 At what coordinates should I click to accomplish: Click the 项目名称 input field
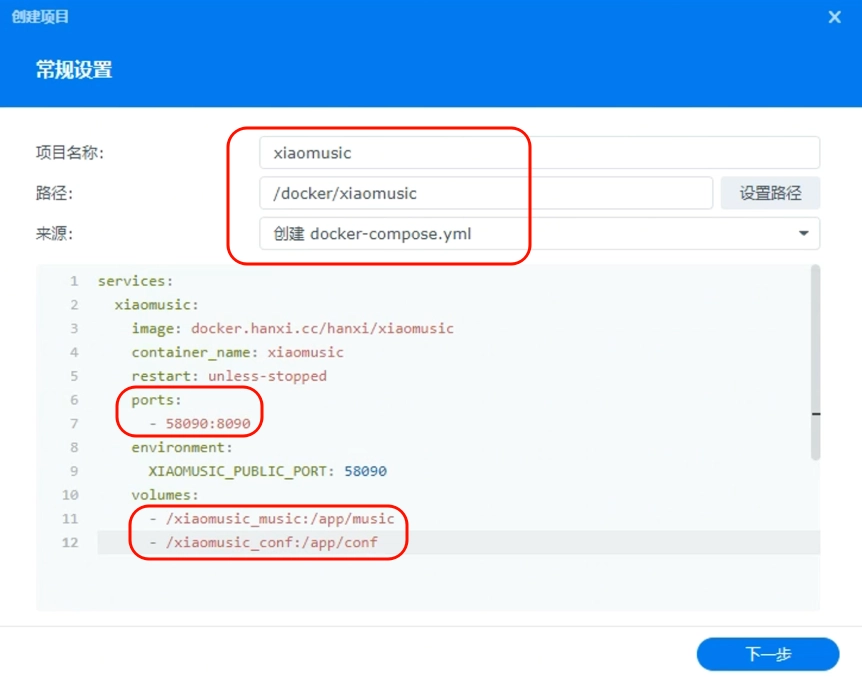point(539,153)
